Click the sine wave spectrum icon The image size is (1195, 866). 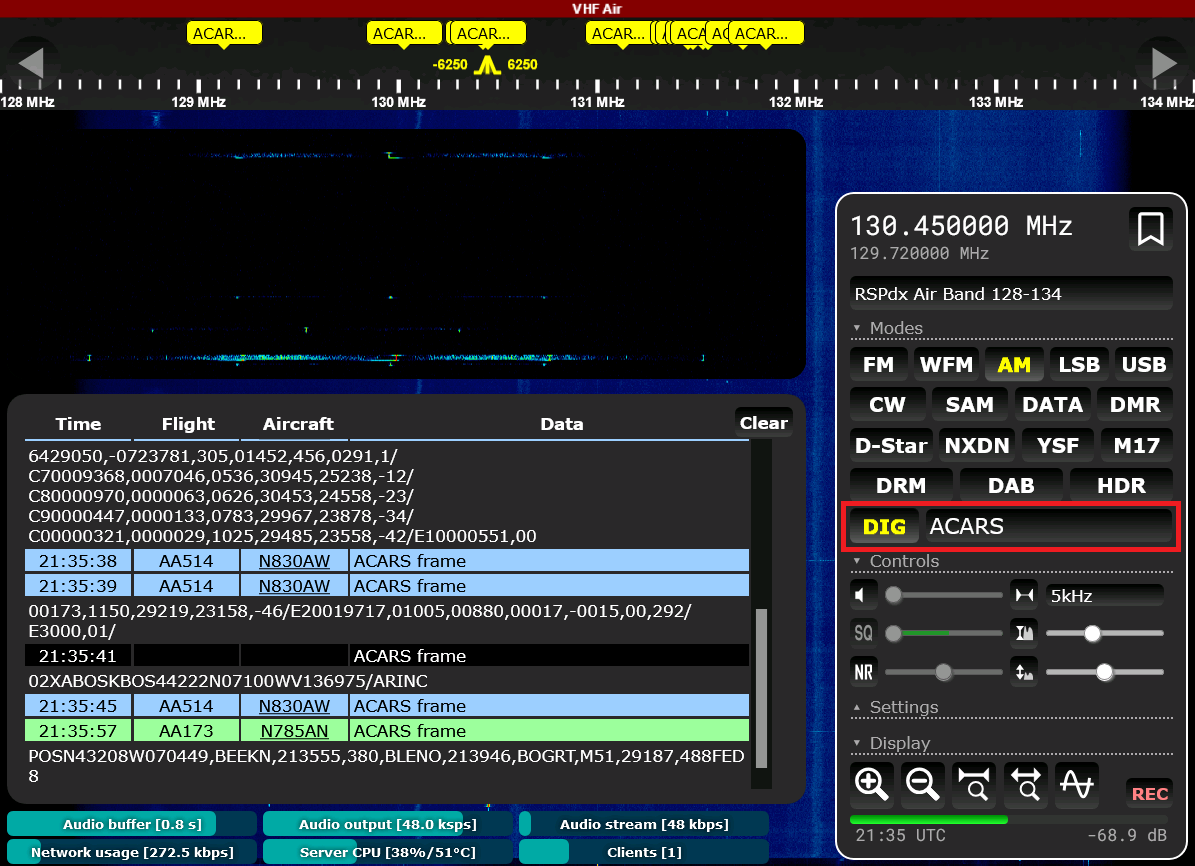tap(1077, 786)
